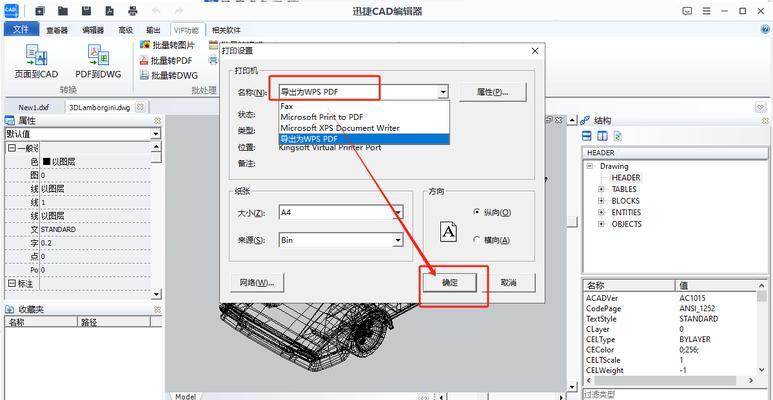
Task: Collapse the 标注 property group
Action: pyautogui.click(x=11, y=283)
